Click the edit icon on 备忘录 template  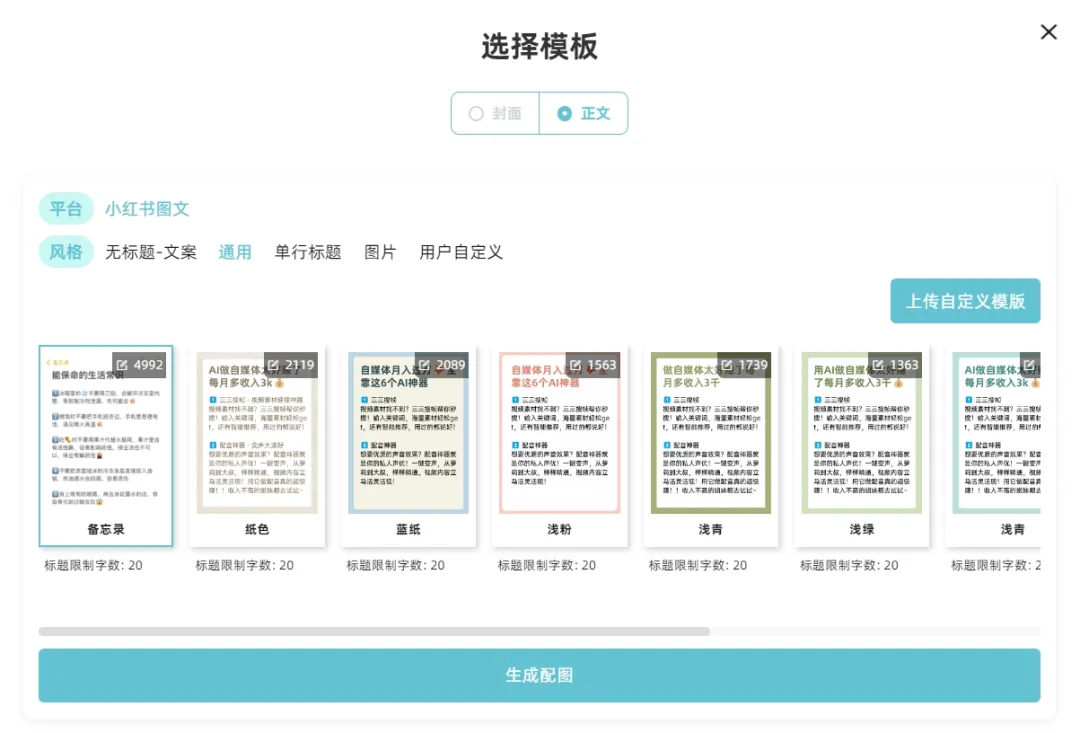(123, 365)
